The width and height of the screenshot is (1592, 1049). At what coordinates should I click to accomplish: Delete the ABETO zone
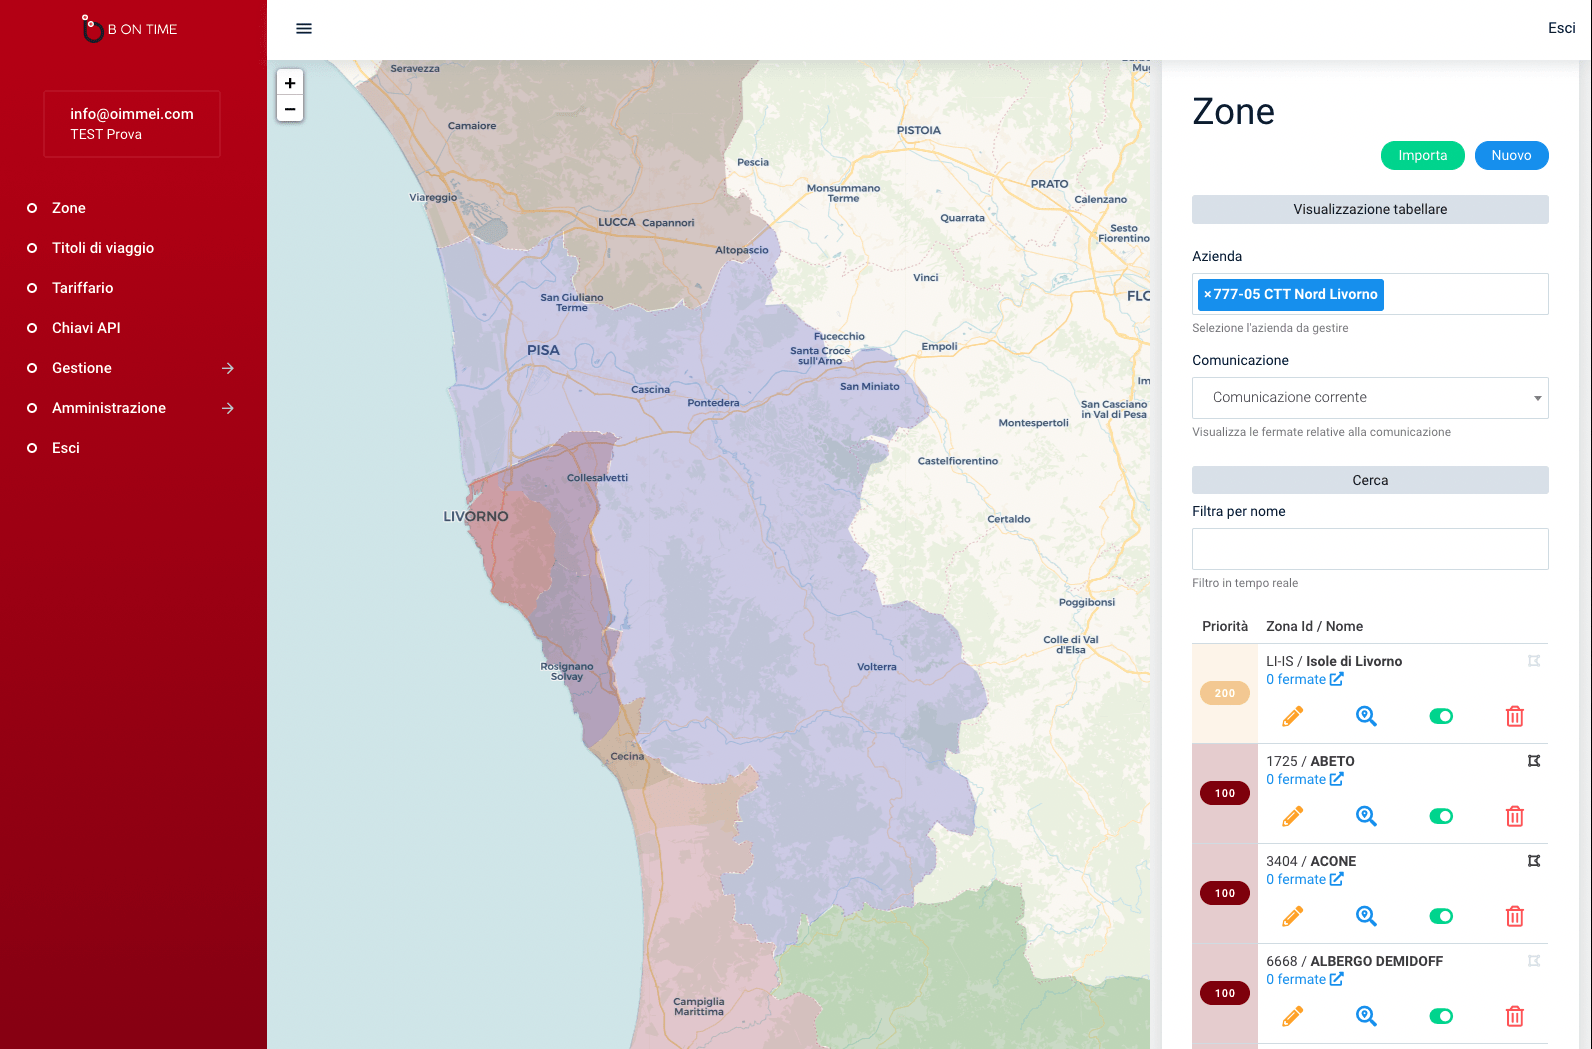(1515, 816)
